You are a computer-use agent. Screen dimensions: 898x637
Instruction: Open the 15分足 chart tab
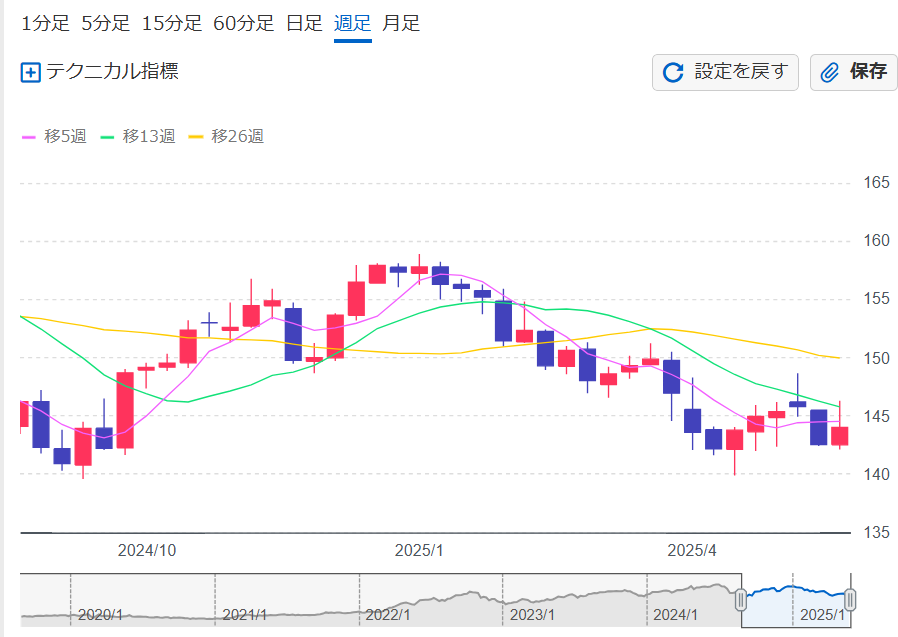tap(172, 23)
